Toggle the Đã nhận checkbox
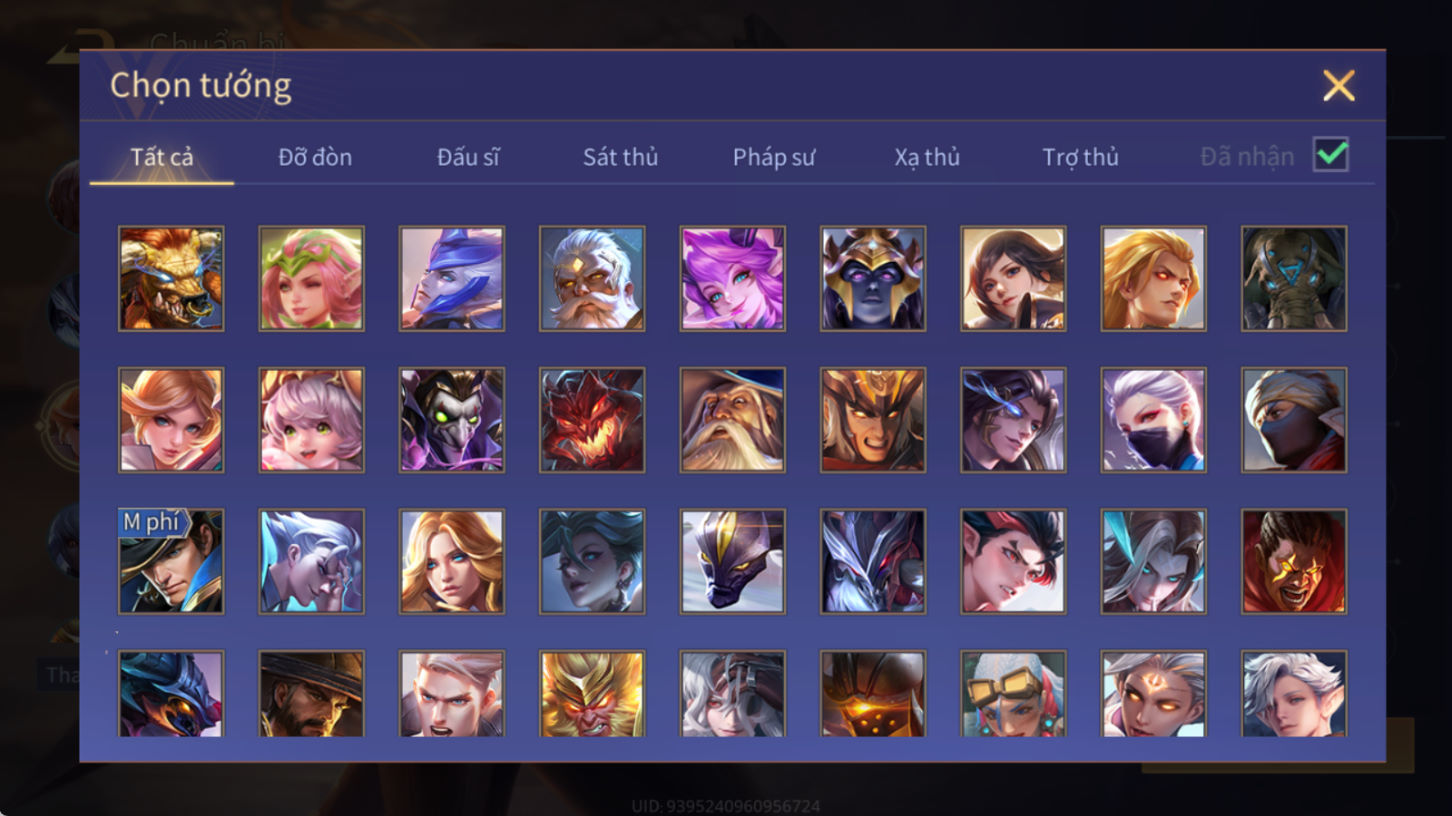Screen dimensions: 1452x816 [1331, 155]
